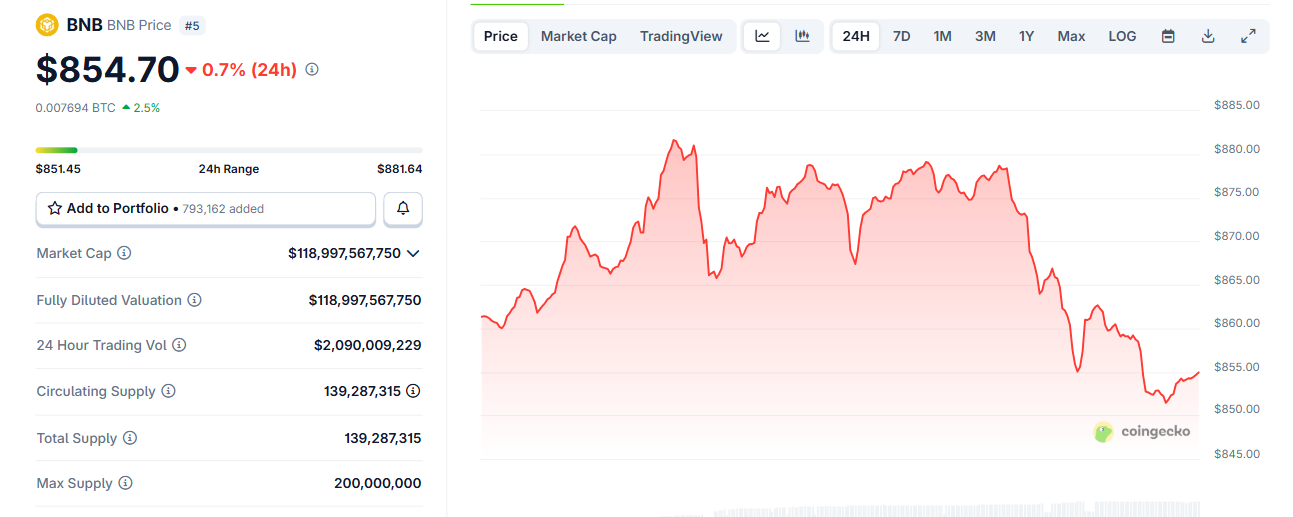Click the $850.00 axis label
Image resolution: width=1293 pixels, height=517 pixels.
(x=1236, y=409)
